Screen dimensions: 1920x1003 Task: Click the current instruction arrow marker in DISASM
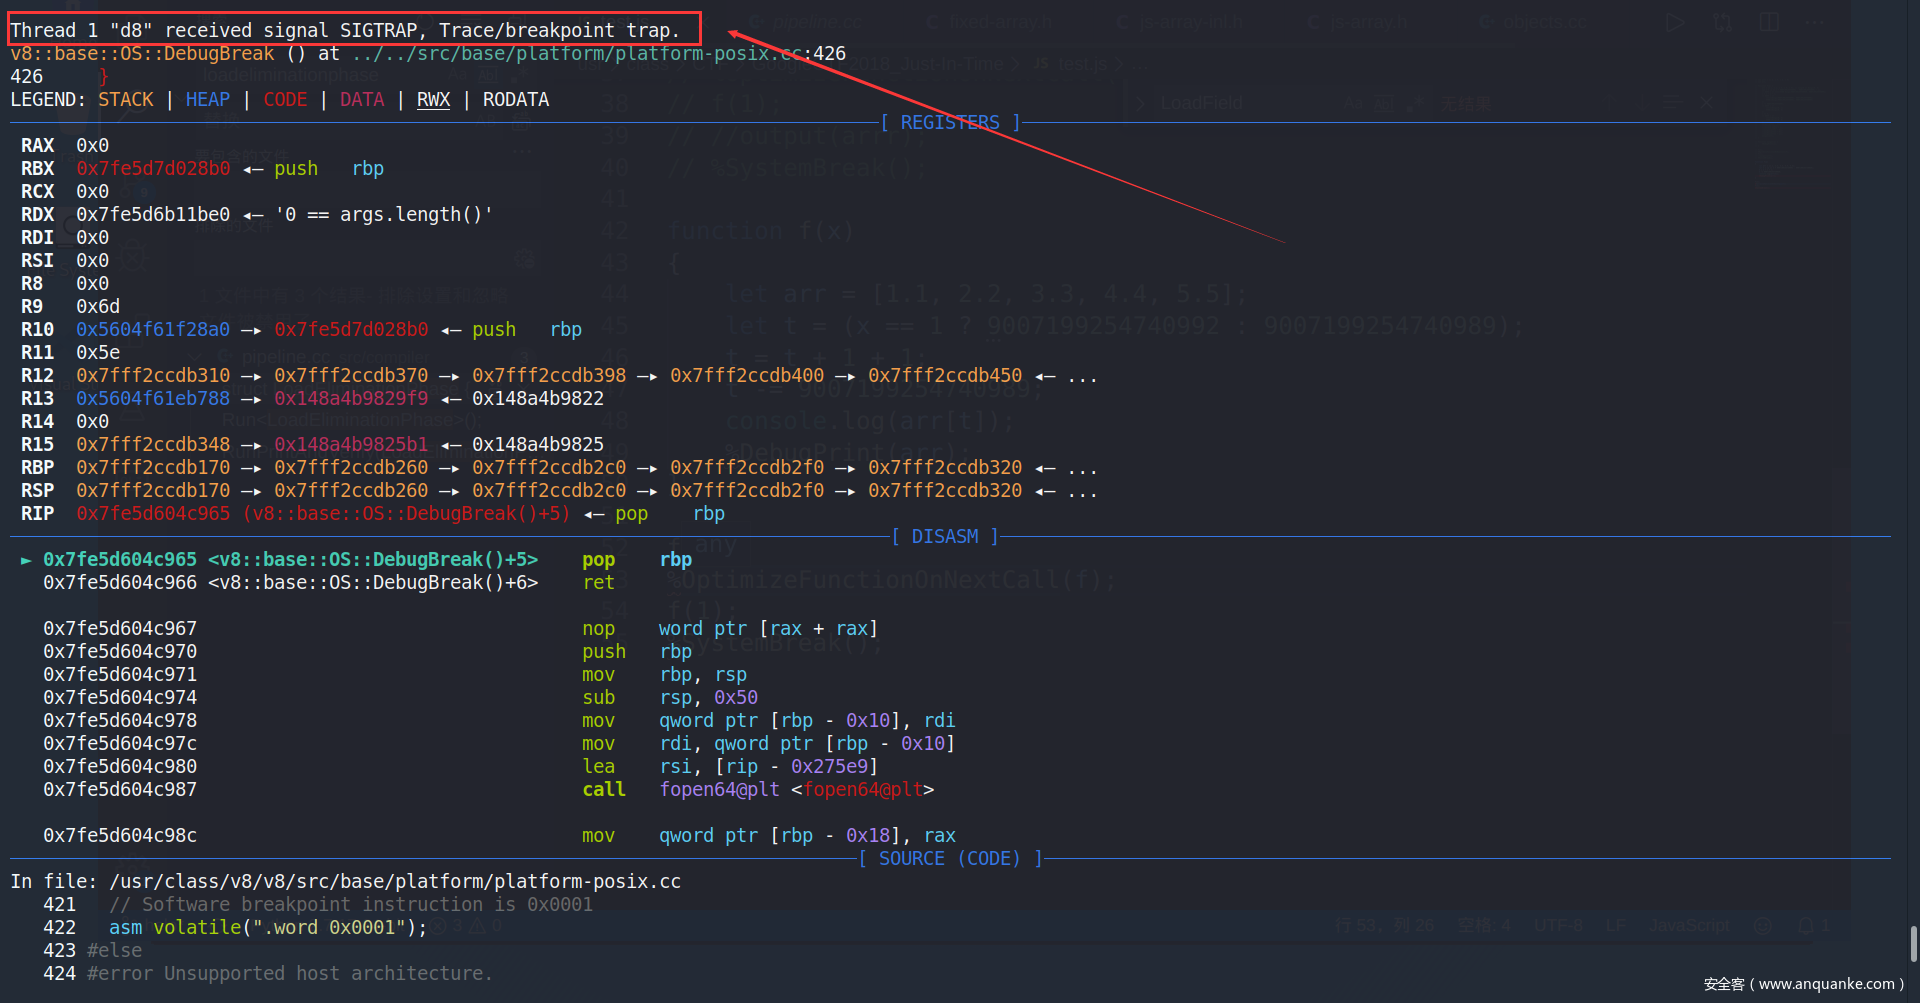[x=26, y=560]
